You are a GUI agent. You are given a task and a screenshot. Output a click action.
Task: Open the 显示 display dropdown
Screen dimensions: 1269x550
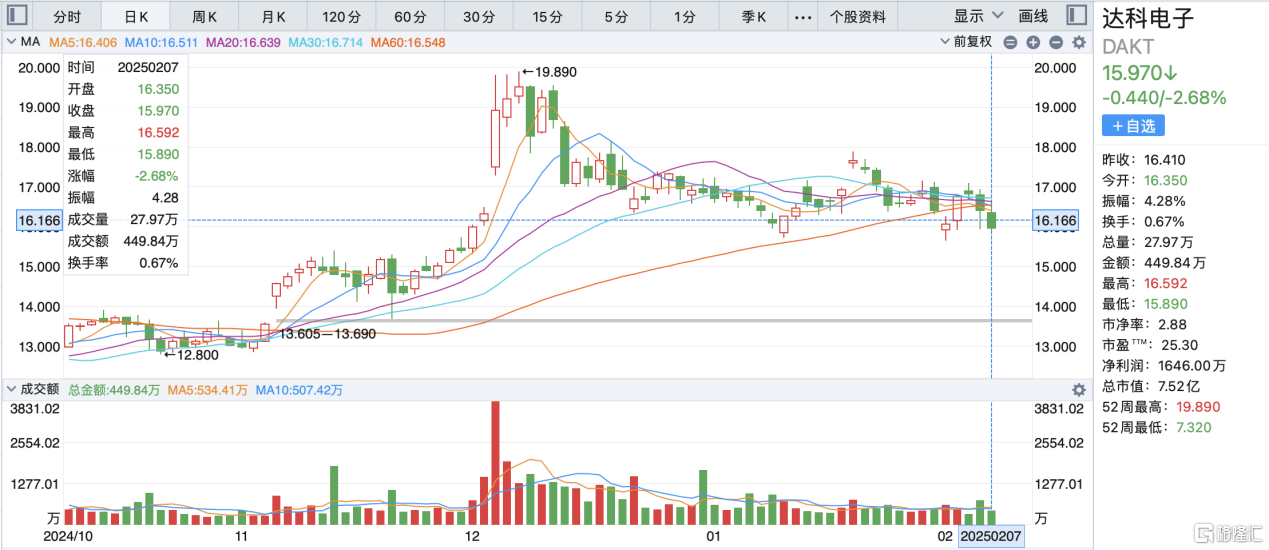(x=978, y=16)
